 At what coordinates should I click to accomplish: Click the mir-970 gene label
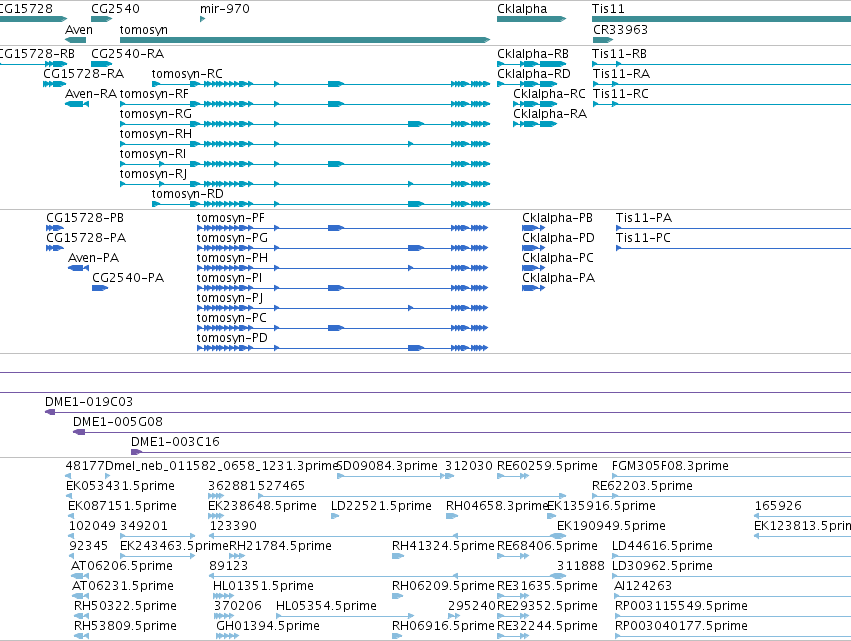click(x=225, y=9)
